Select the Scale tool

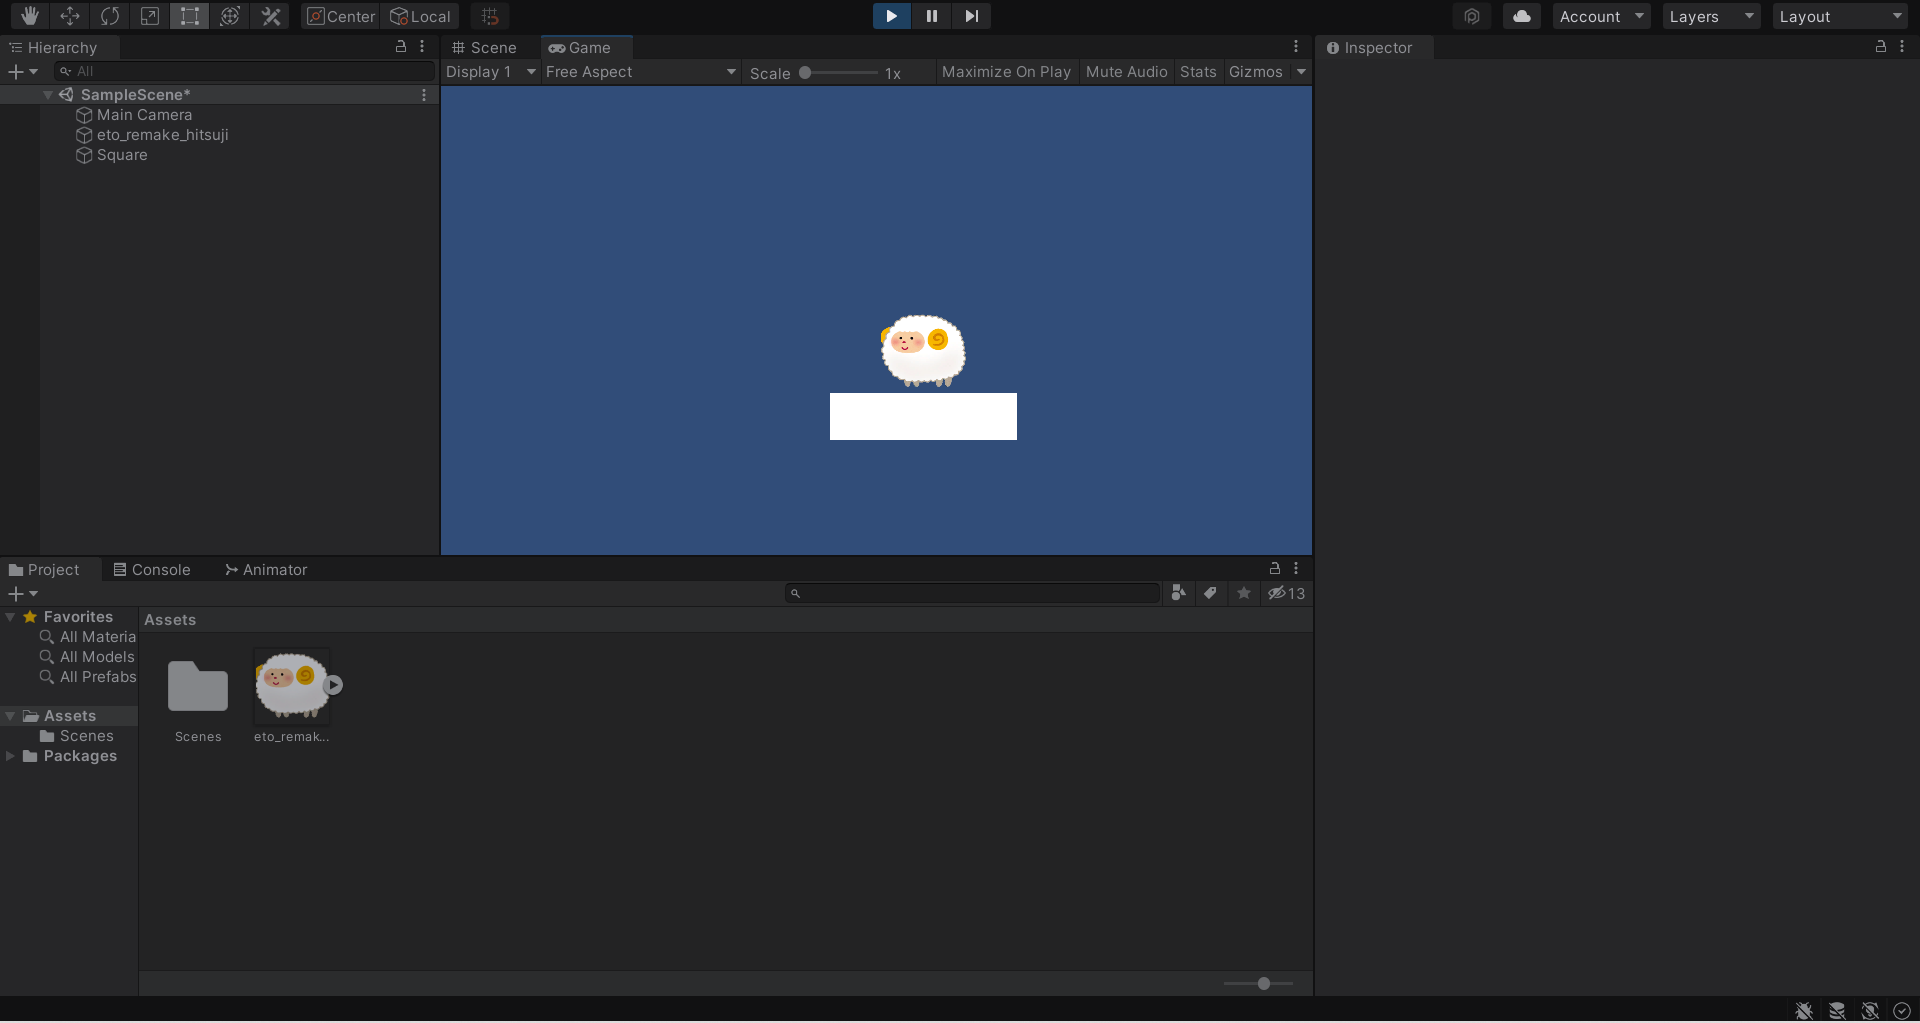(x=150, y=16)
